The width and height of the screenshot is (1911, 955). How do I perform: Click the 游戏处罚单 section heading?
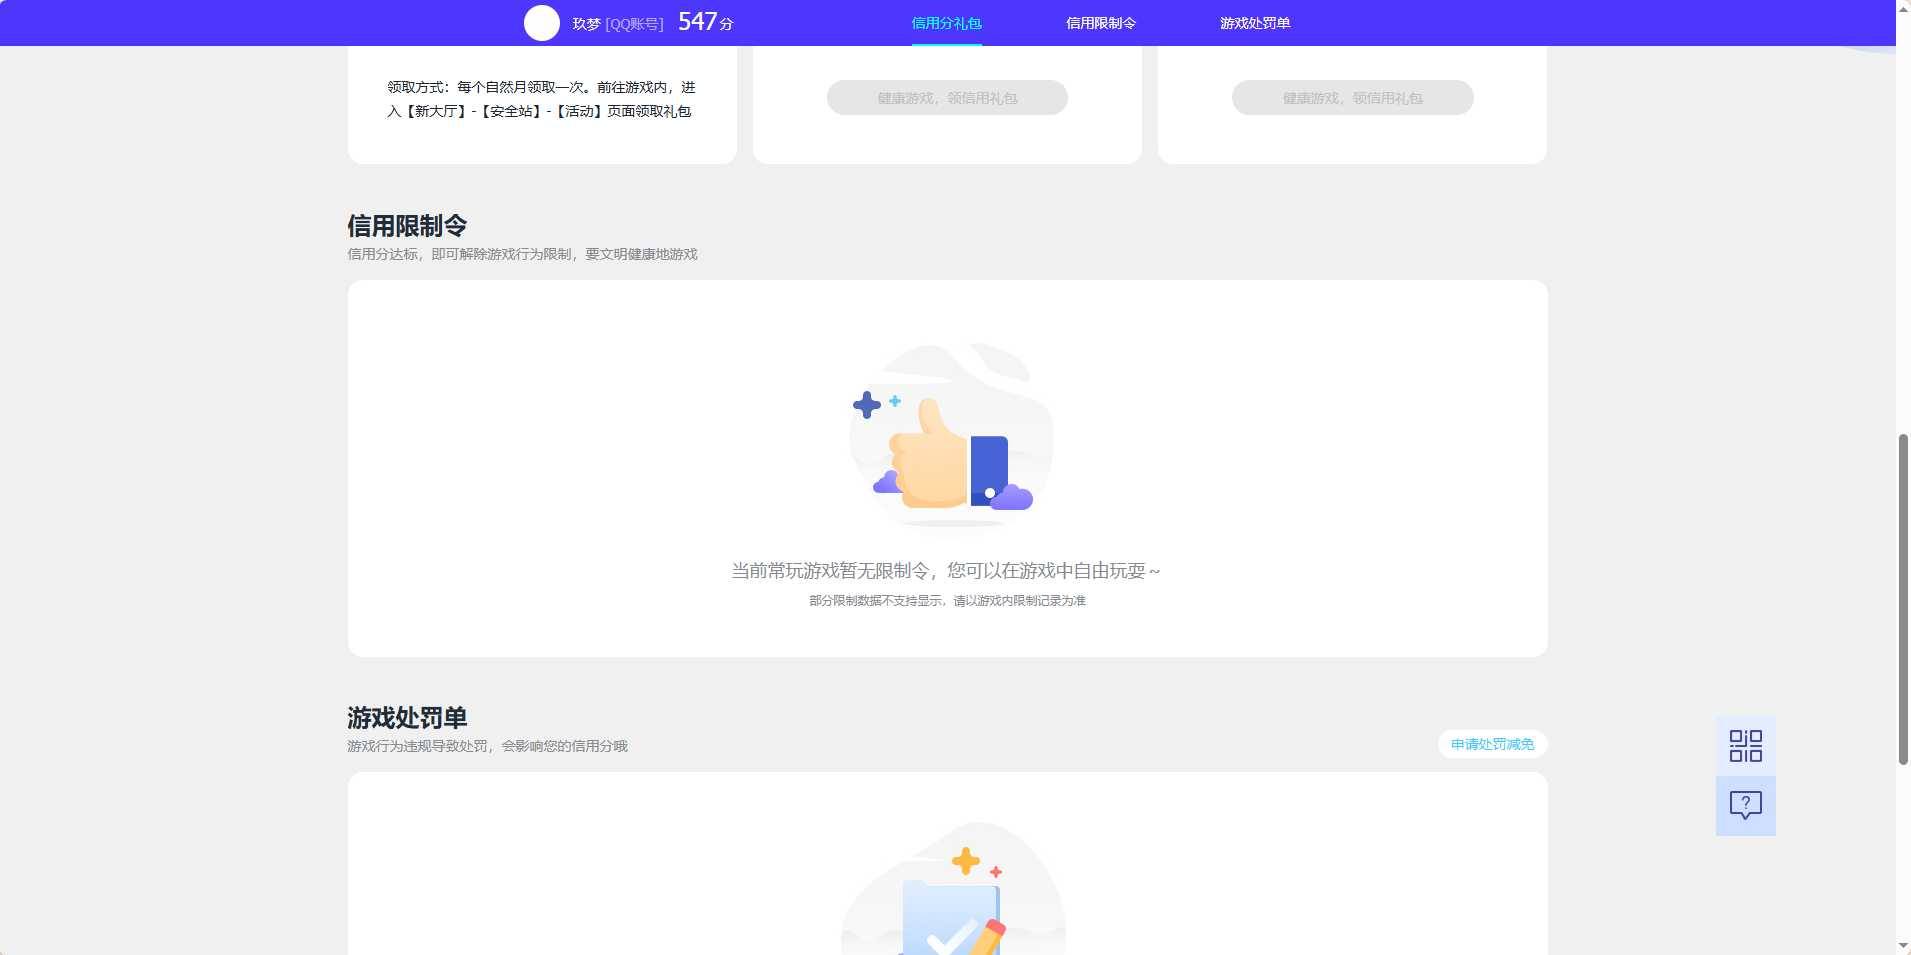[407, 718]
